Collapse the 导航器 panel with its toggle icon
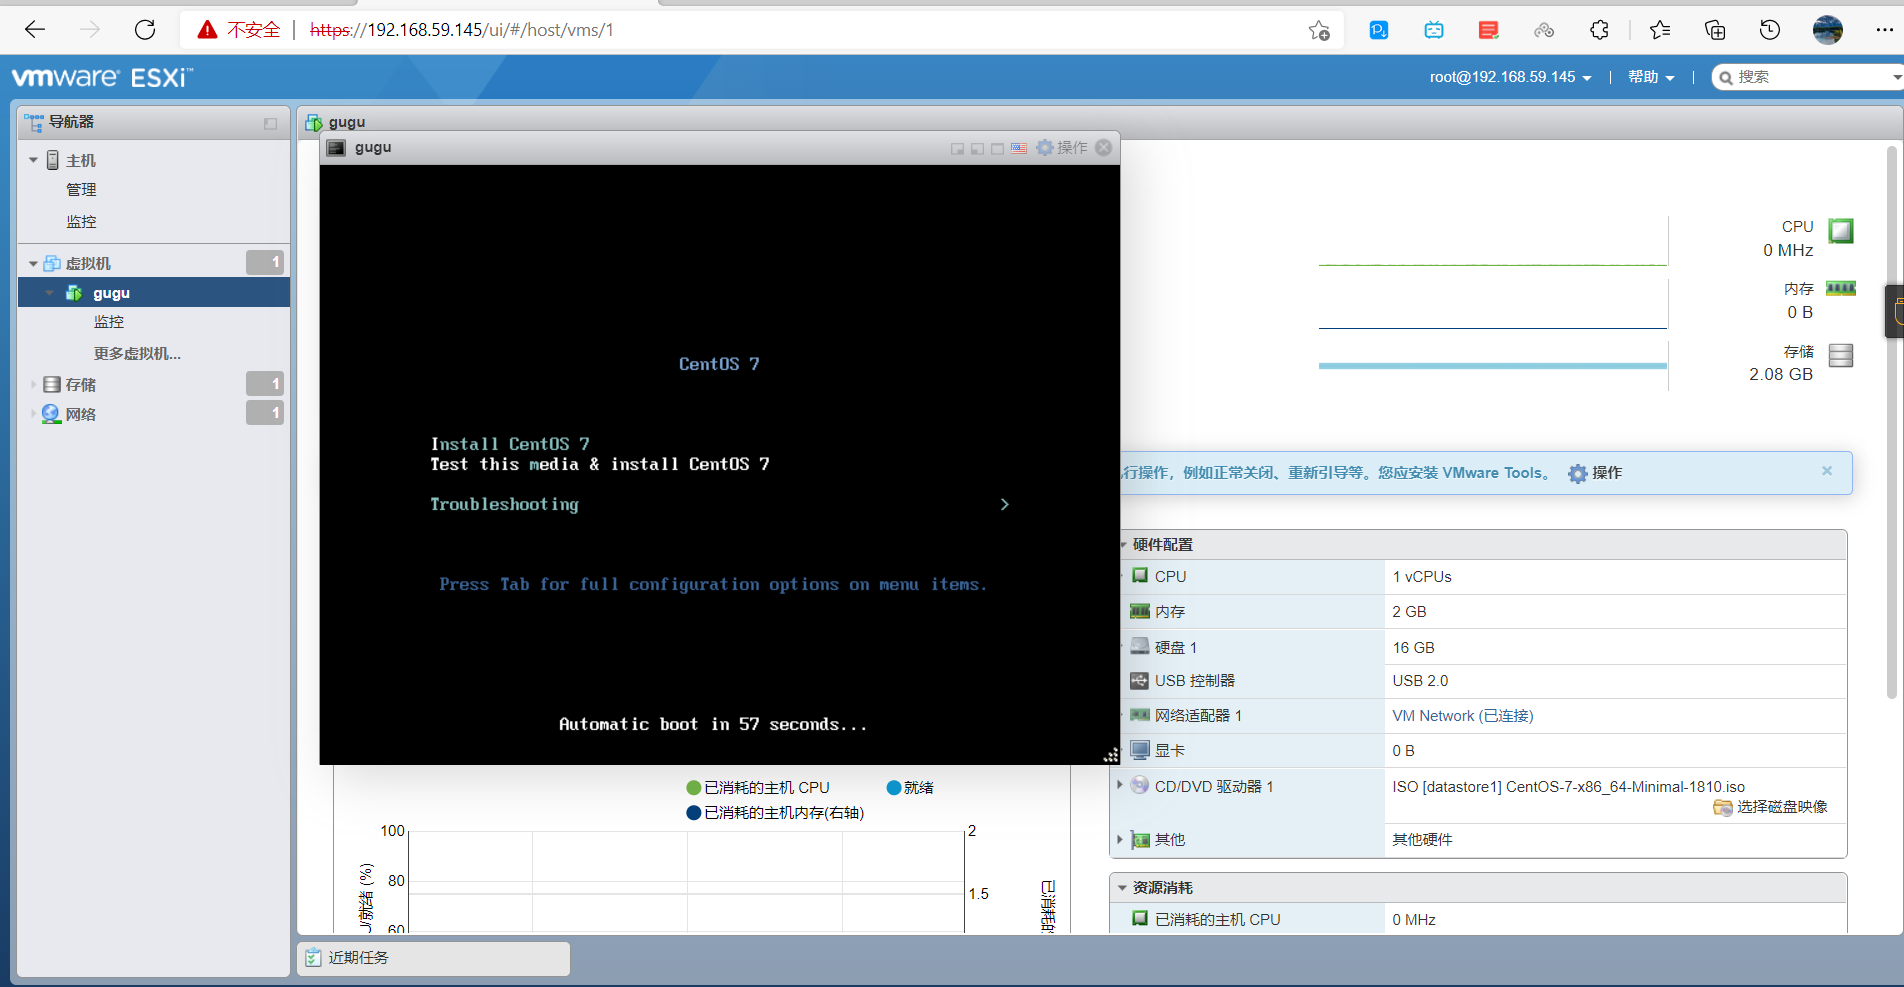Screen dimensions: 1904x987 pyautogui.click(x=270, y=123)
